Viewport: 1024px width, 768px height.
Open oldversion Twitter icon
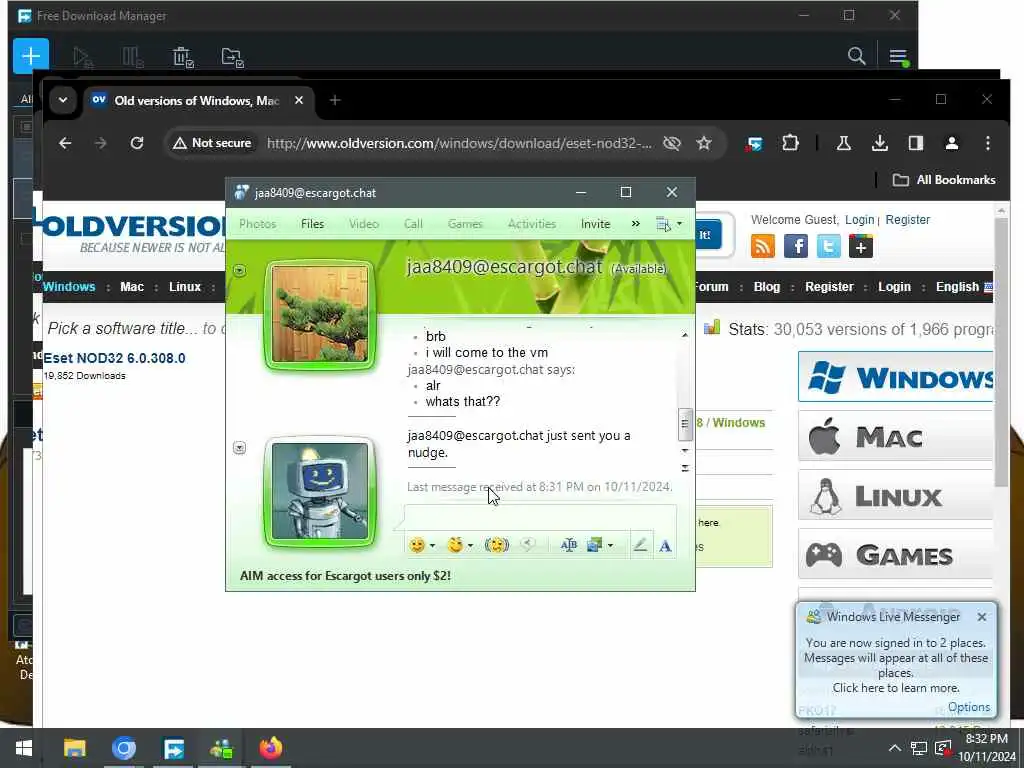[x=828, y=246]
